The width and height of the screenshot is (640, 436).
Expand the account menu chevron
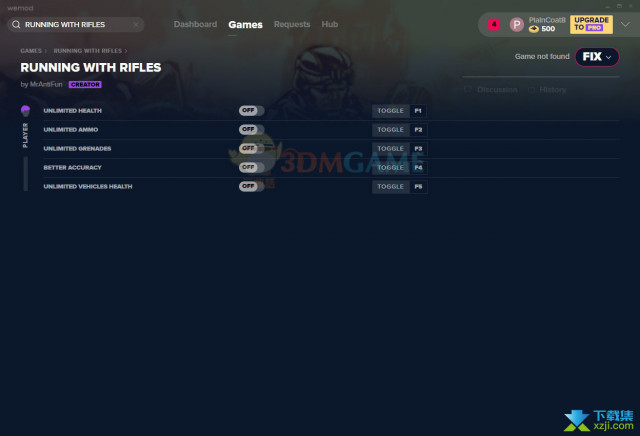(x=625, y=24)
